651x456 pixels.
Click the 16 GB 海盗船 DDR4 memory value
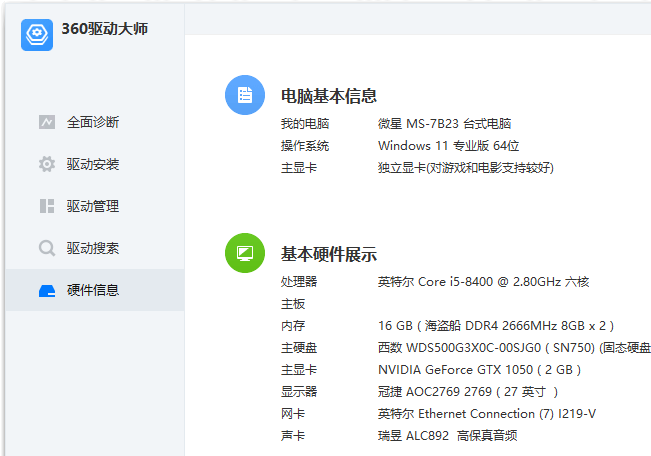pos(496,326)
